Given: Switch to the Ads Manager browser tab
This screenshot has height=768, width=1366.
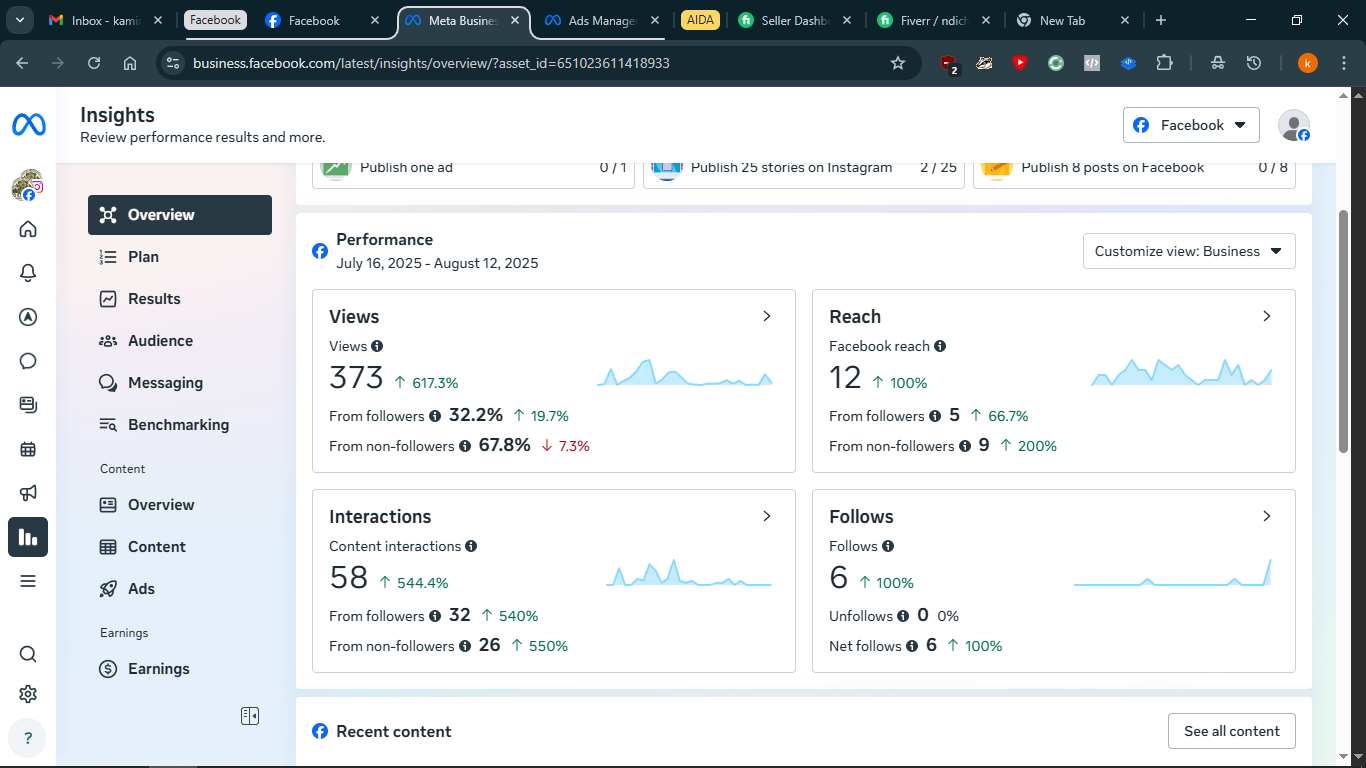Looking at the screenshot, I should (x=601, y=20).
